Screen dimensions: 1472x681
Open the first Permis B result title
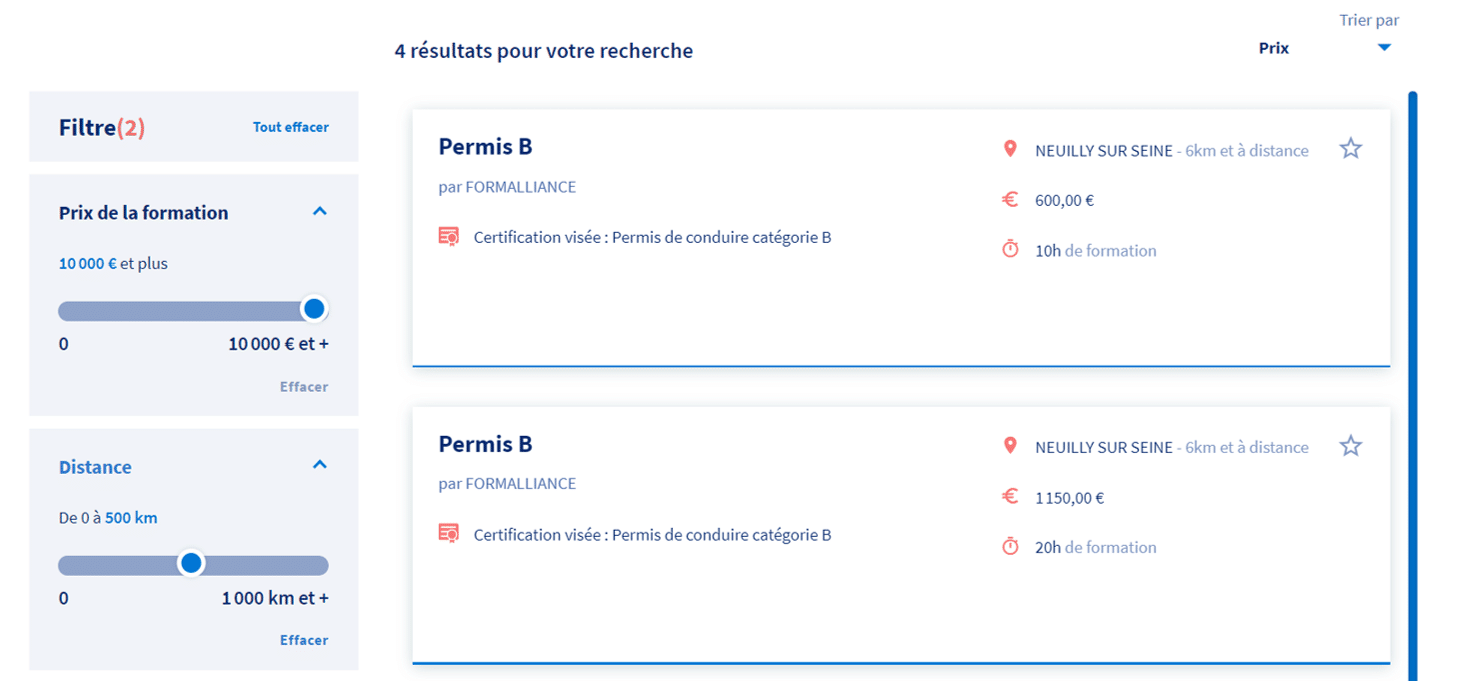tap(485, 147)
